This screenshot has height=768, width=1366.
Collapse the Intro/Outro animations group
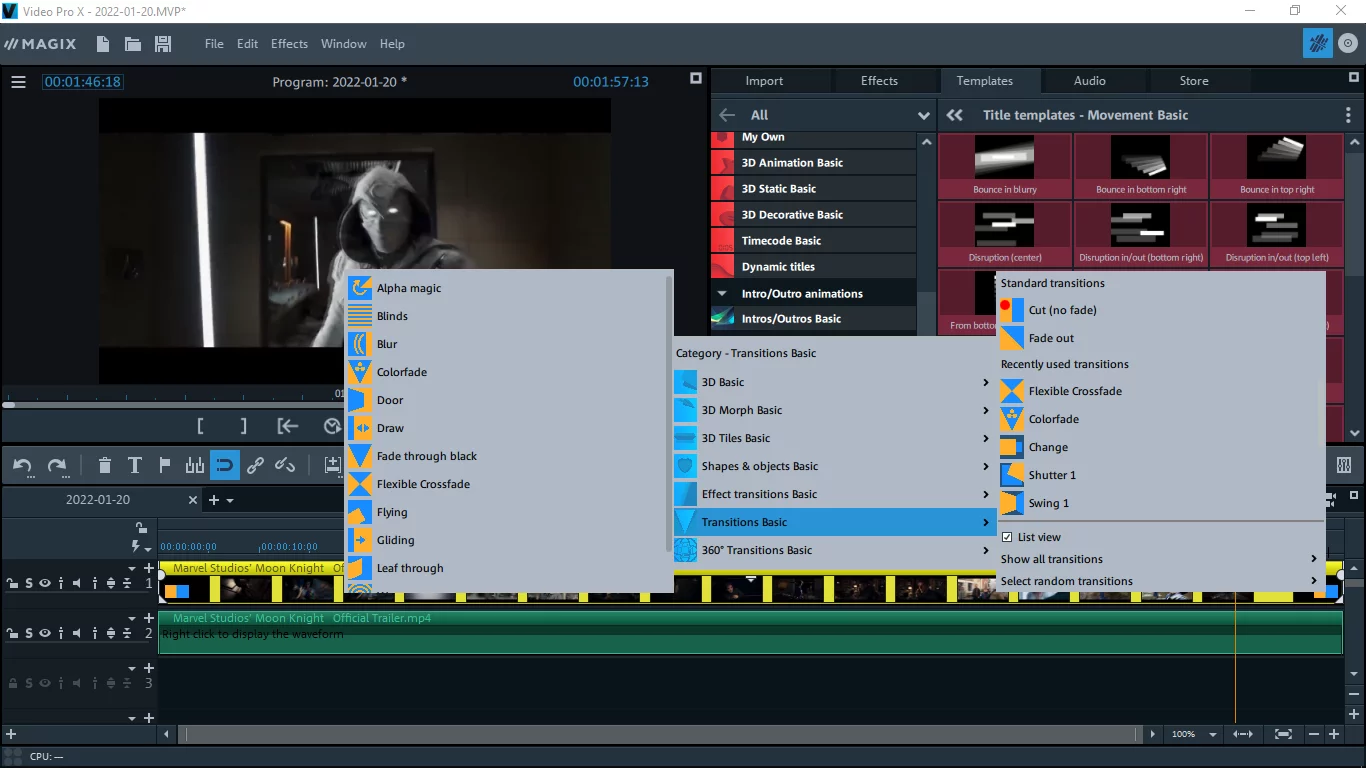[x=722, y=293]
